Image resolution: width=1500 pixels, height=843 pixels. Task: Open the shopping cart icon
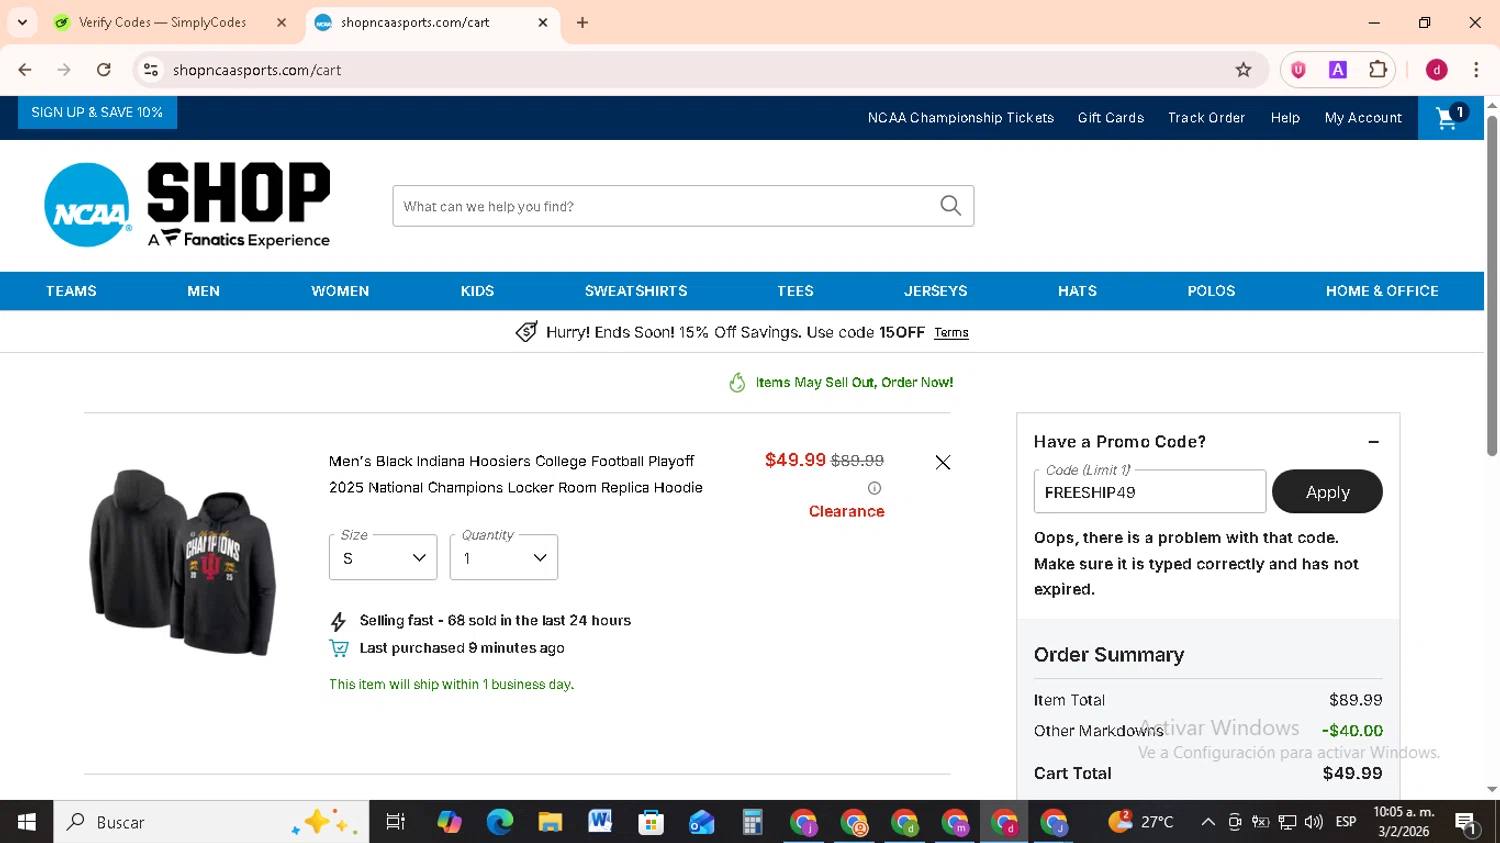click(x=1450, y=117)
